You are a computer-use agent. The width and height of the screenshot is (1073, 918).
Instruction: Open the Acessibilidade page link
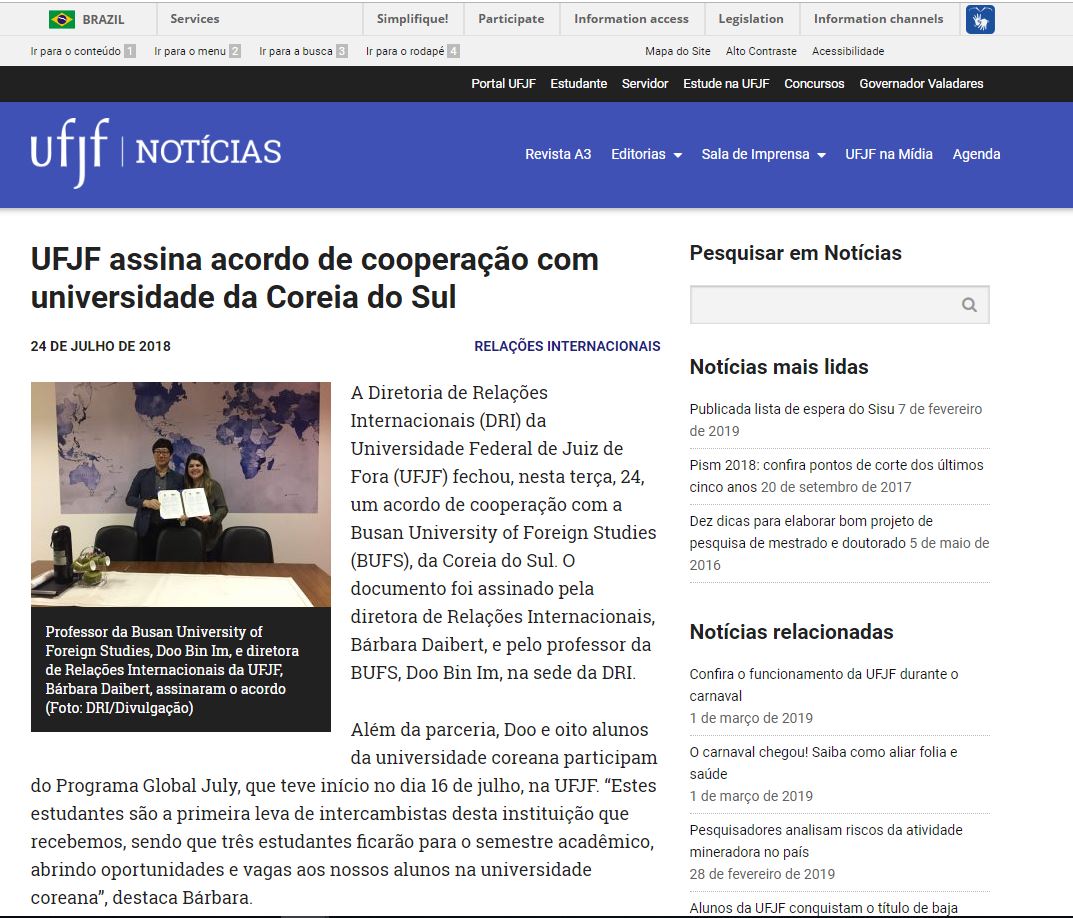tap(848, 51)
